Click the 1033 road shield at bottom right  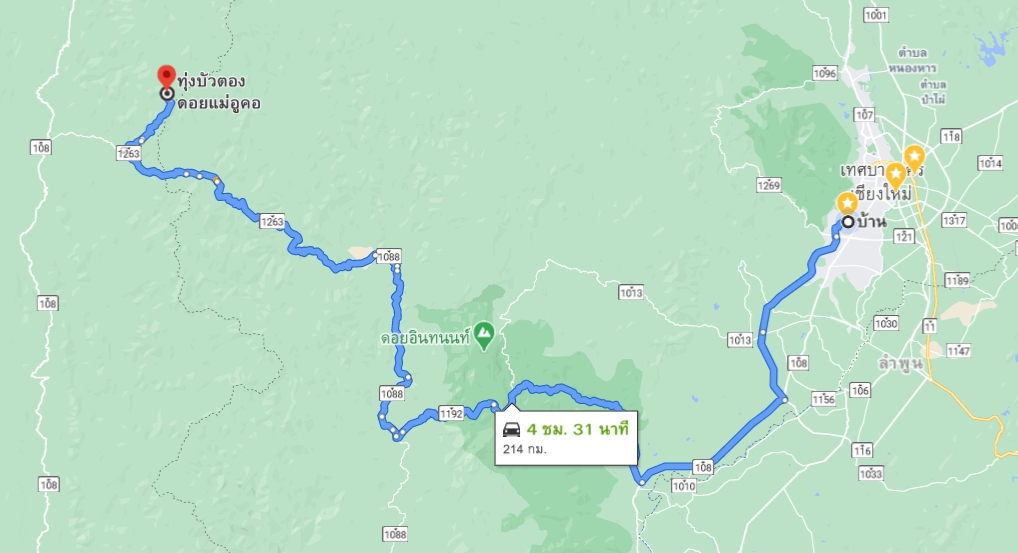tap(871, 474)
